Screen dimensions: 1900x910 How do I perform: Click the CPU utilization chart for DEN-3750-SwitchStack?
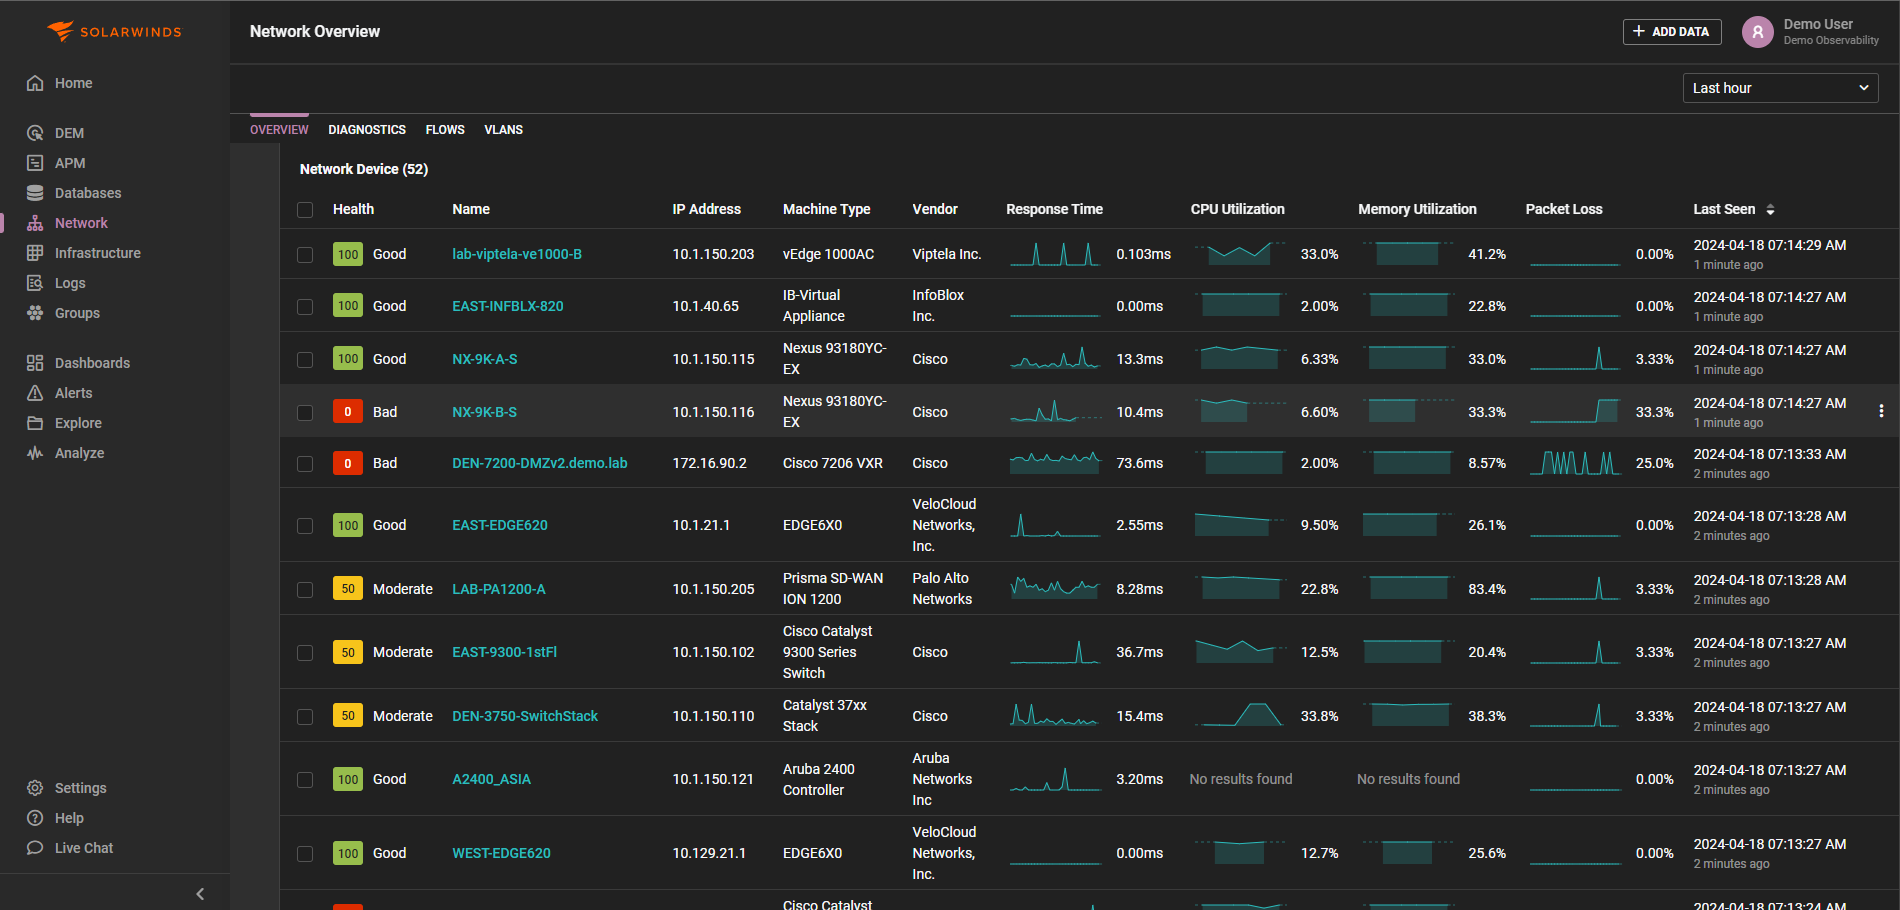[x=1240, y=715]
